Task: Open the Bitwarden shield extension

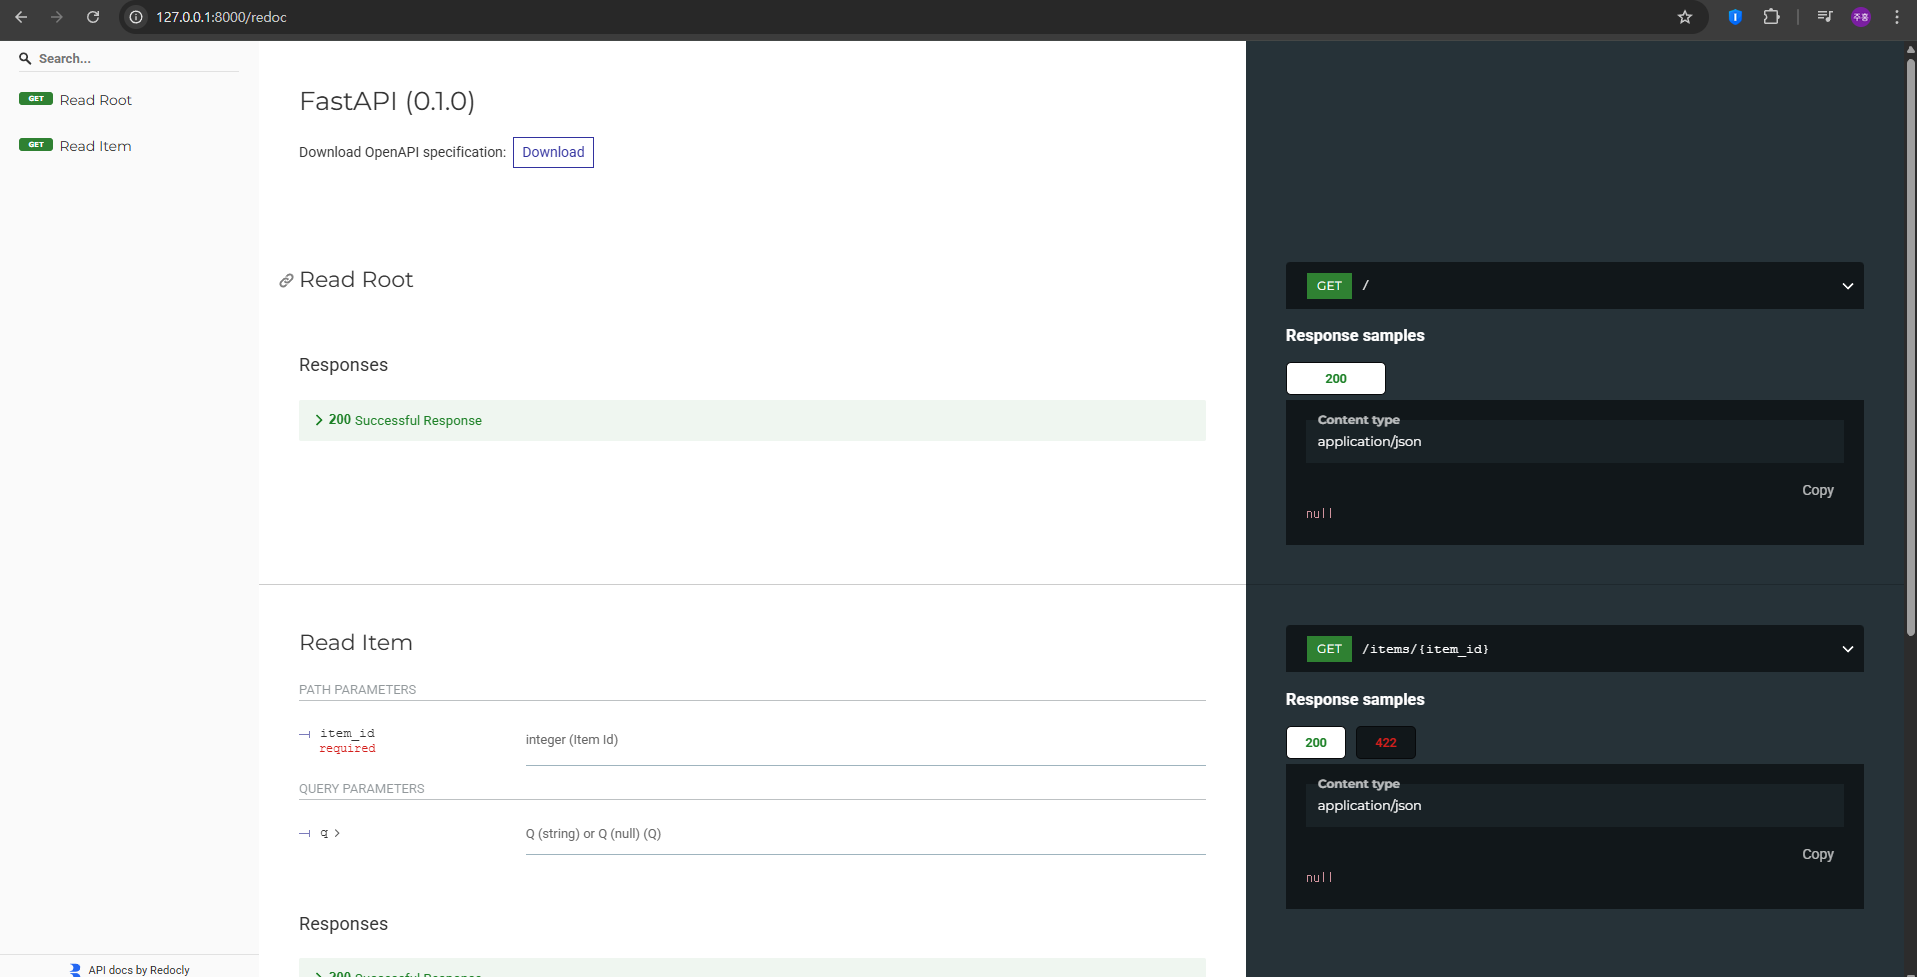Action: [x=1735, y=17]
